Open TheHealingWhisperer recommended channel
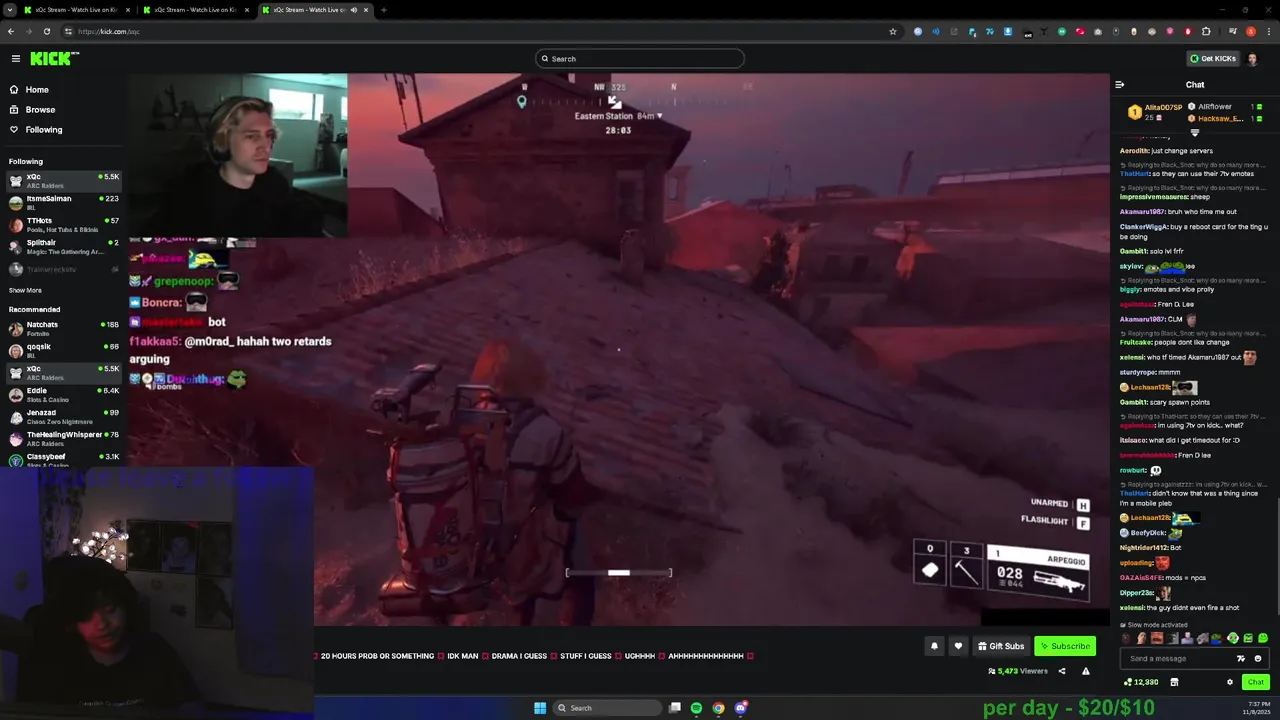The width and height of the screenshot is (1280, 720). coord(63,438)
